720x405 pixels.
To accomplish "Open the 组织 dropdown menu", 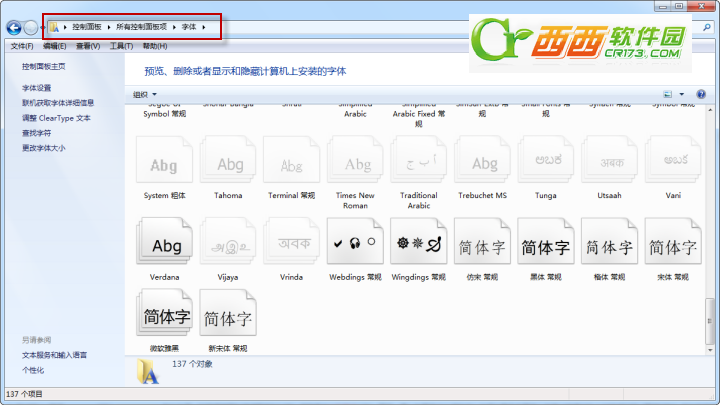I will (145, 95).
